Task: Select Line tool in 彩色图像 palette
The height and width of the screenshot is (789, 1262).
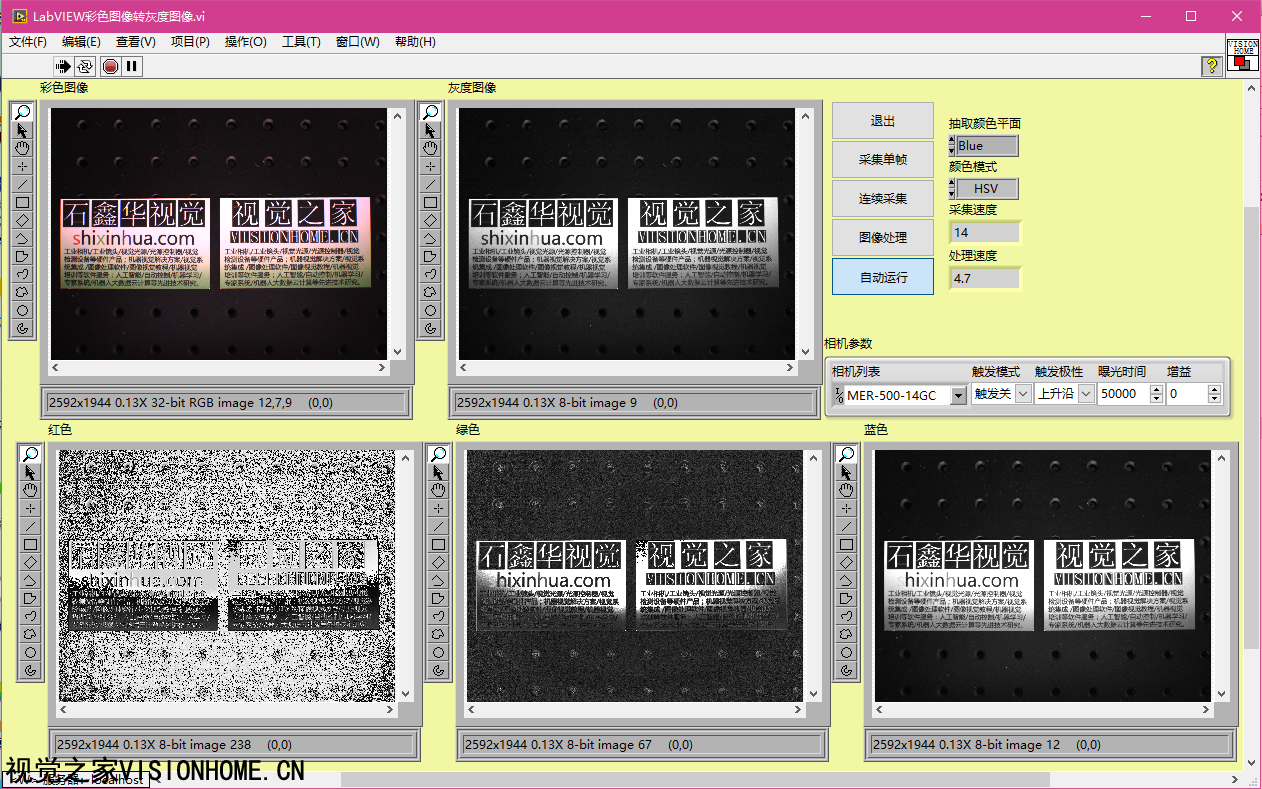Action: pyautogui.click(x=22, y=184)
